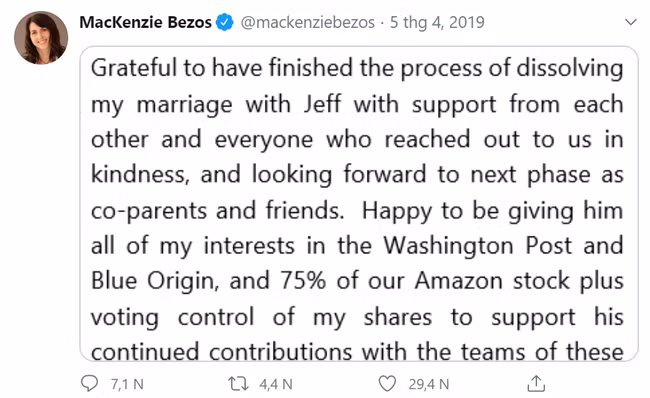
Task: Open the tweet via the 5 thg 4, 2019 date
Action: coord(437,22)
